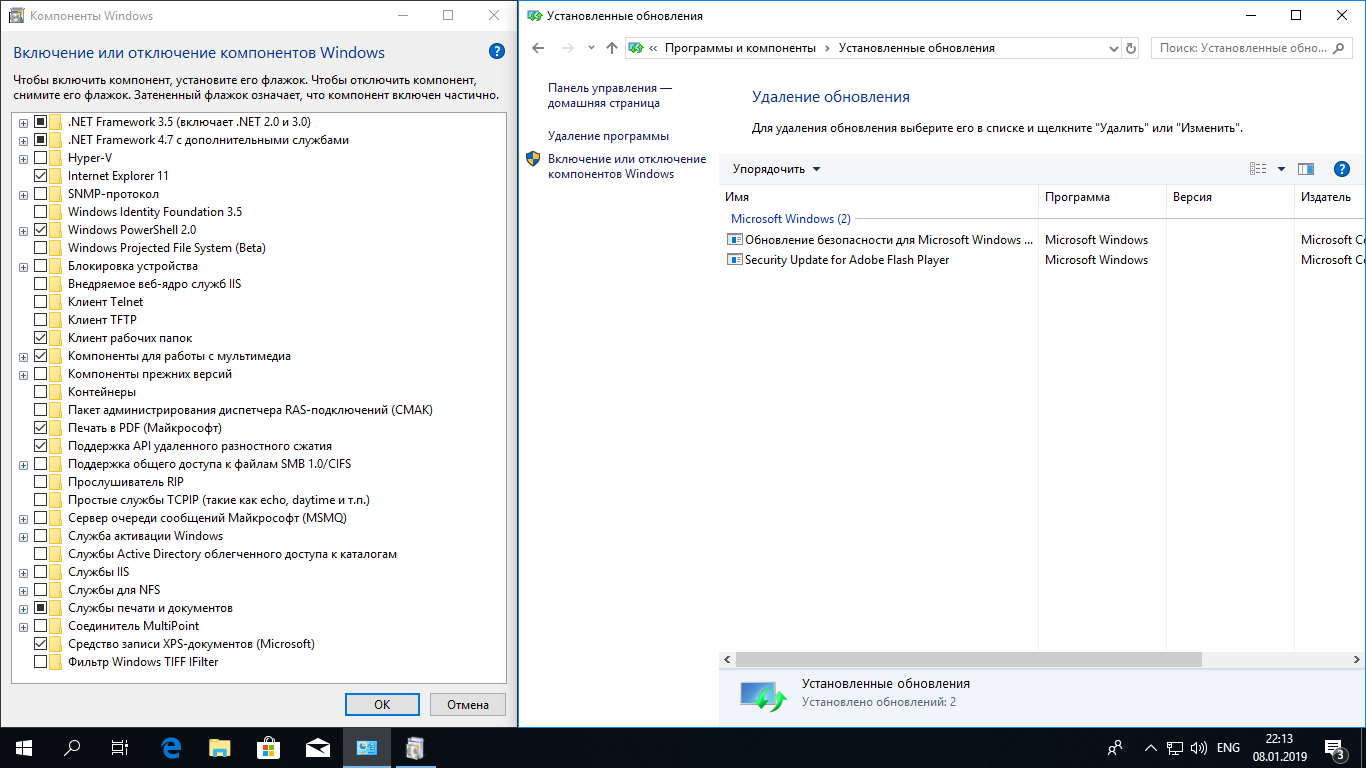Click the back arrow in Installed Updates
1366x768 pixels.
(538, 48)
